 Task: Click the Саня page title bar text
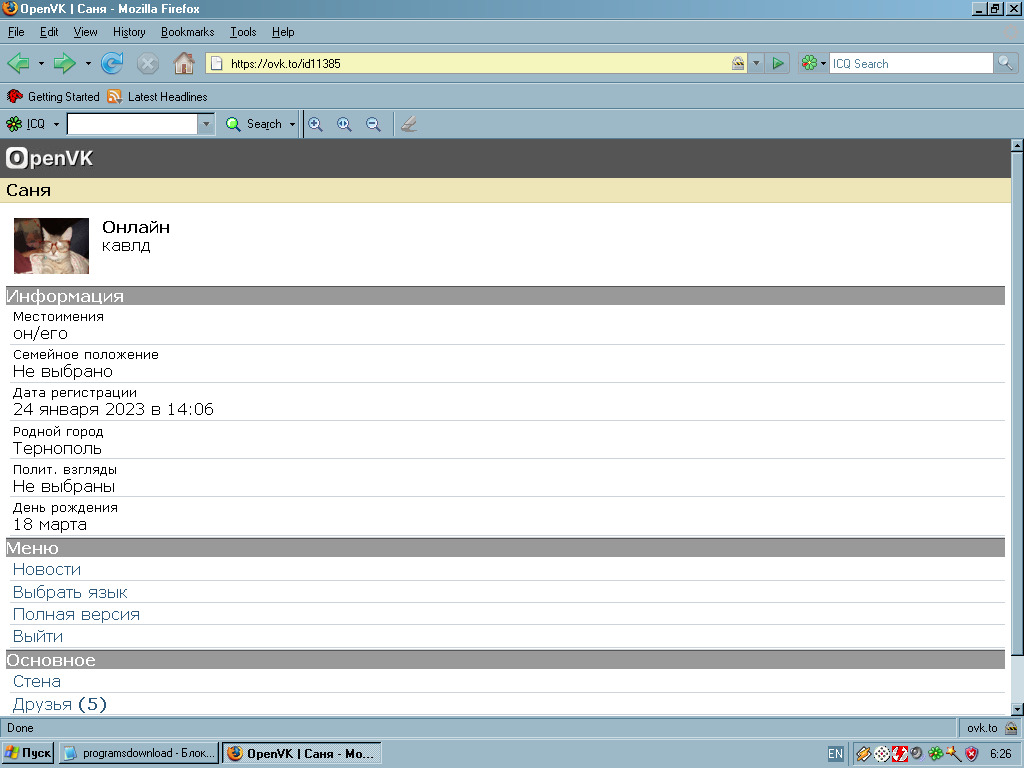tap(29, 190)
